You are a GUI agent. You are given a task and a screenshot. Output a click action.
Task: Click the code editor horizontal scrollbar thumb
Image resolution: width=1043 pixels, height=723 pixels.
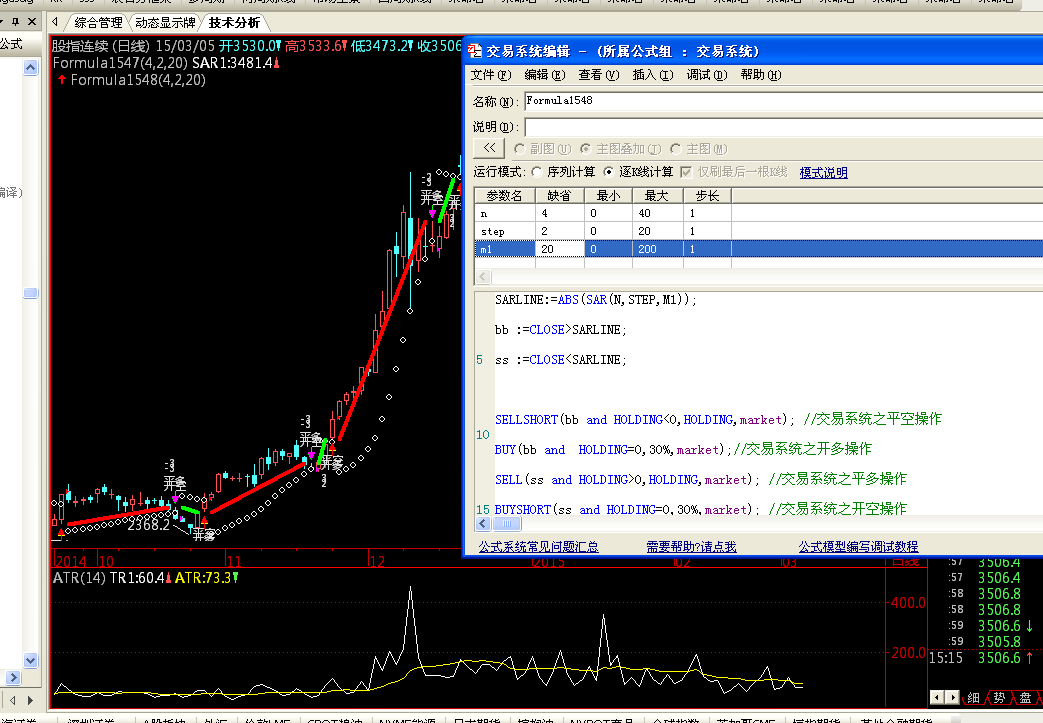tap(507, 523)
